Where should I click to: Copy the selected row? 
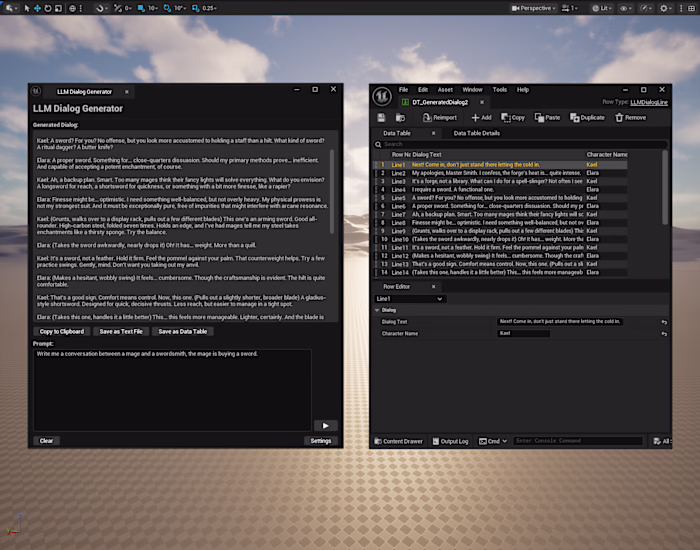coord(513,117)
